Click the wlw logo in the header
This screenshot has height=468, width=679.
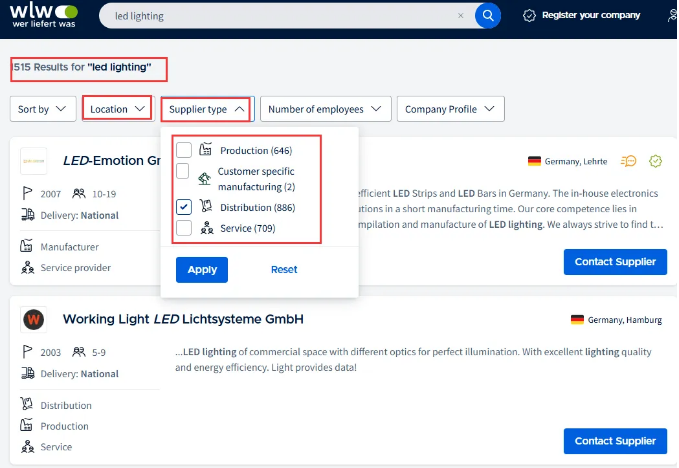[x=42, y=16]
